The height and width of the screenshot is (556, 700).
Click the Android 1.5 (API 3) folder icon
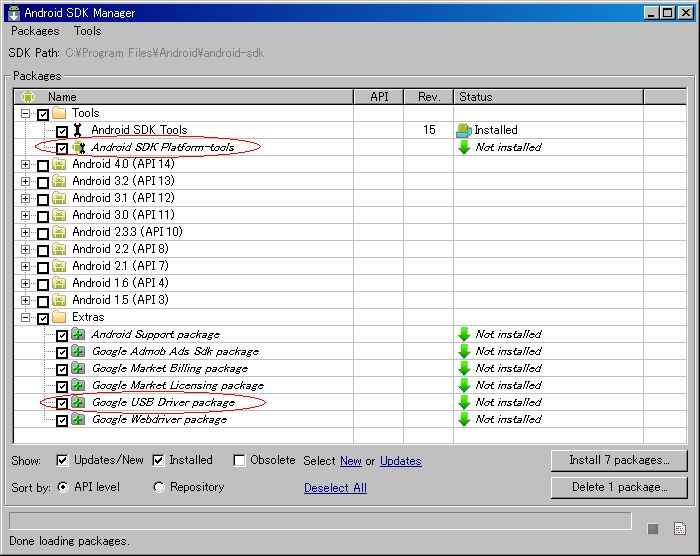click(x=59, y=300)
